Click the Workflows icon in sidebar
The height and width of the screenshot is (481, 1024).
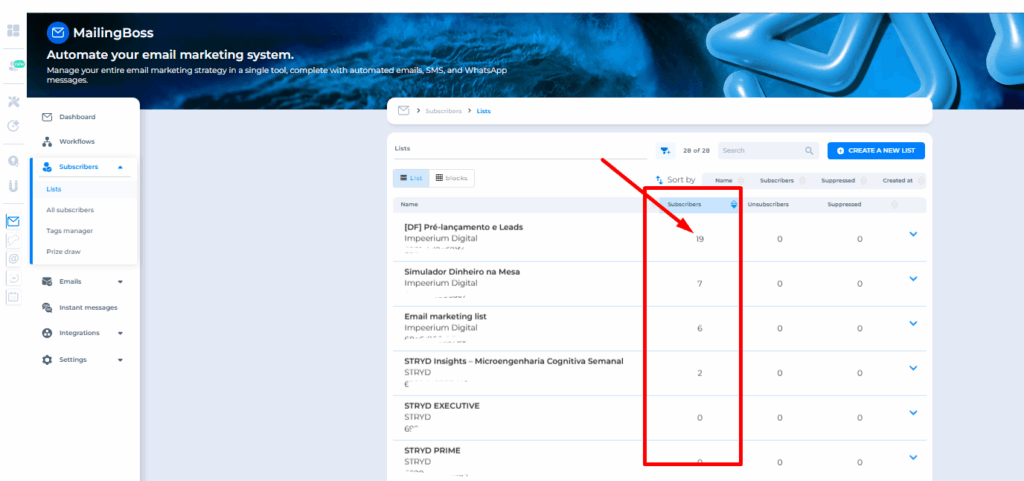point(47,142)
